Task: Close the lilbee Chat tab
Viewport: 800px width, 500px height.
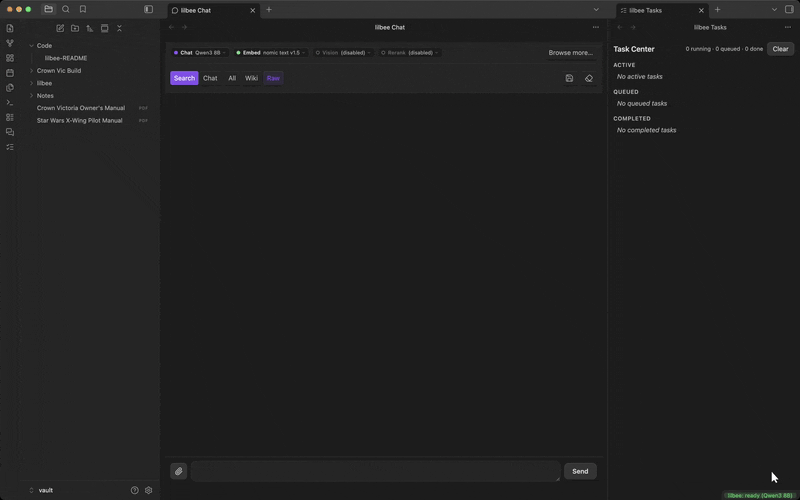Action: pos(253,10)
